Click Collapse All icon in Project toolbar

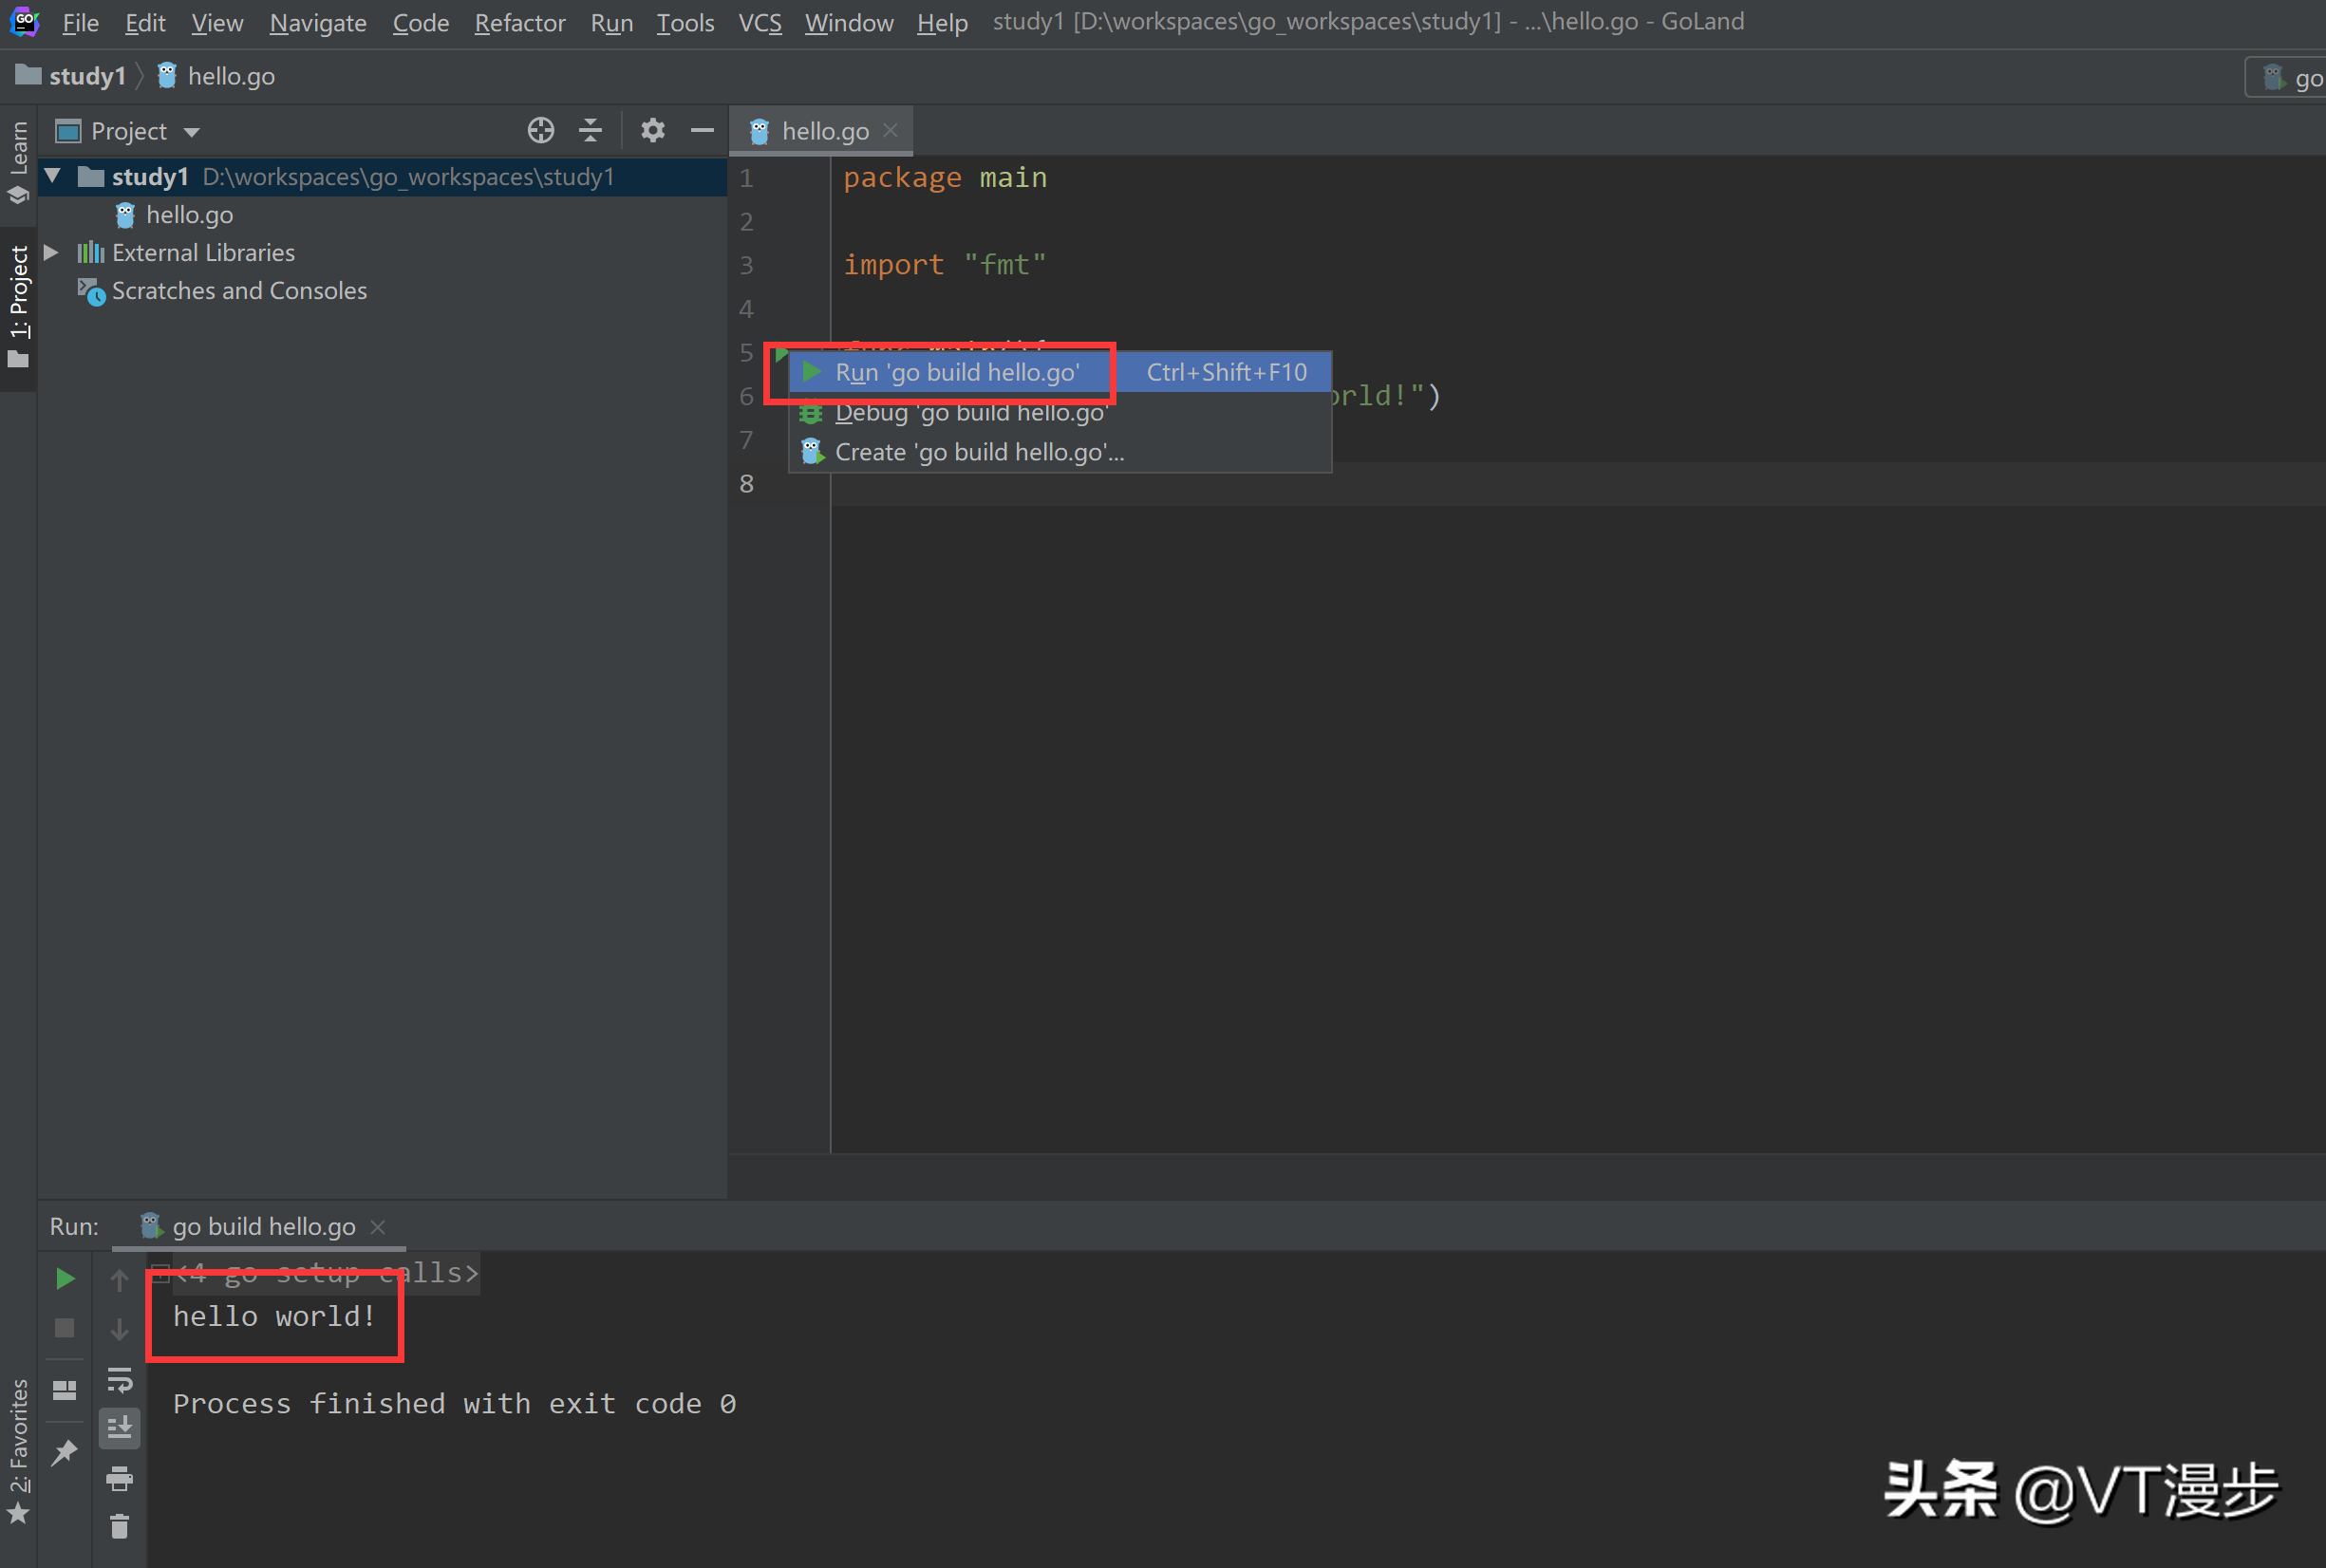coord(590,131)
